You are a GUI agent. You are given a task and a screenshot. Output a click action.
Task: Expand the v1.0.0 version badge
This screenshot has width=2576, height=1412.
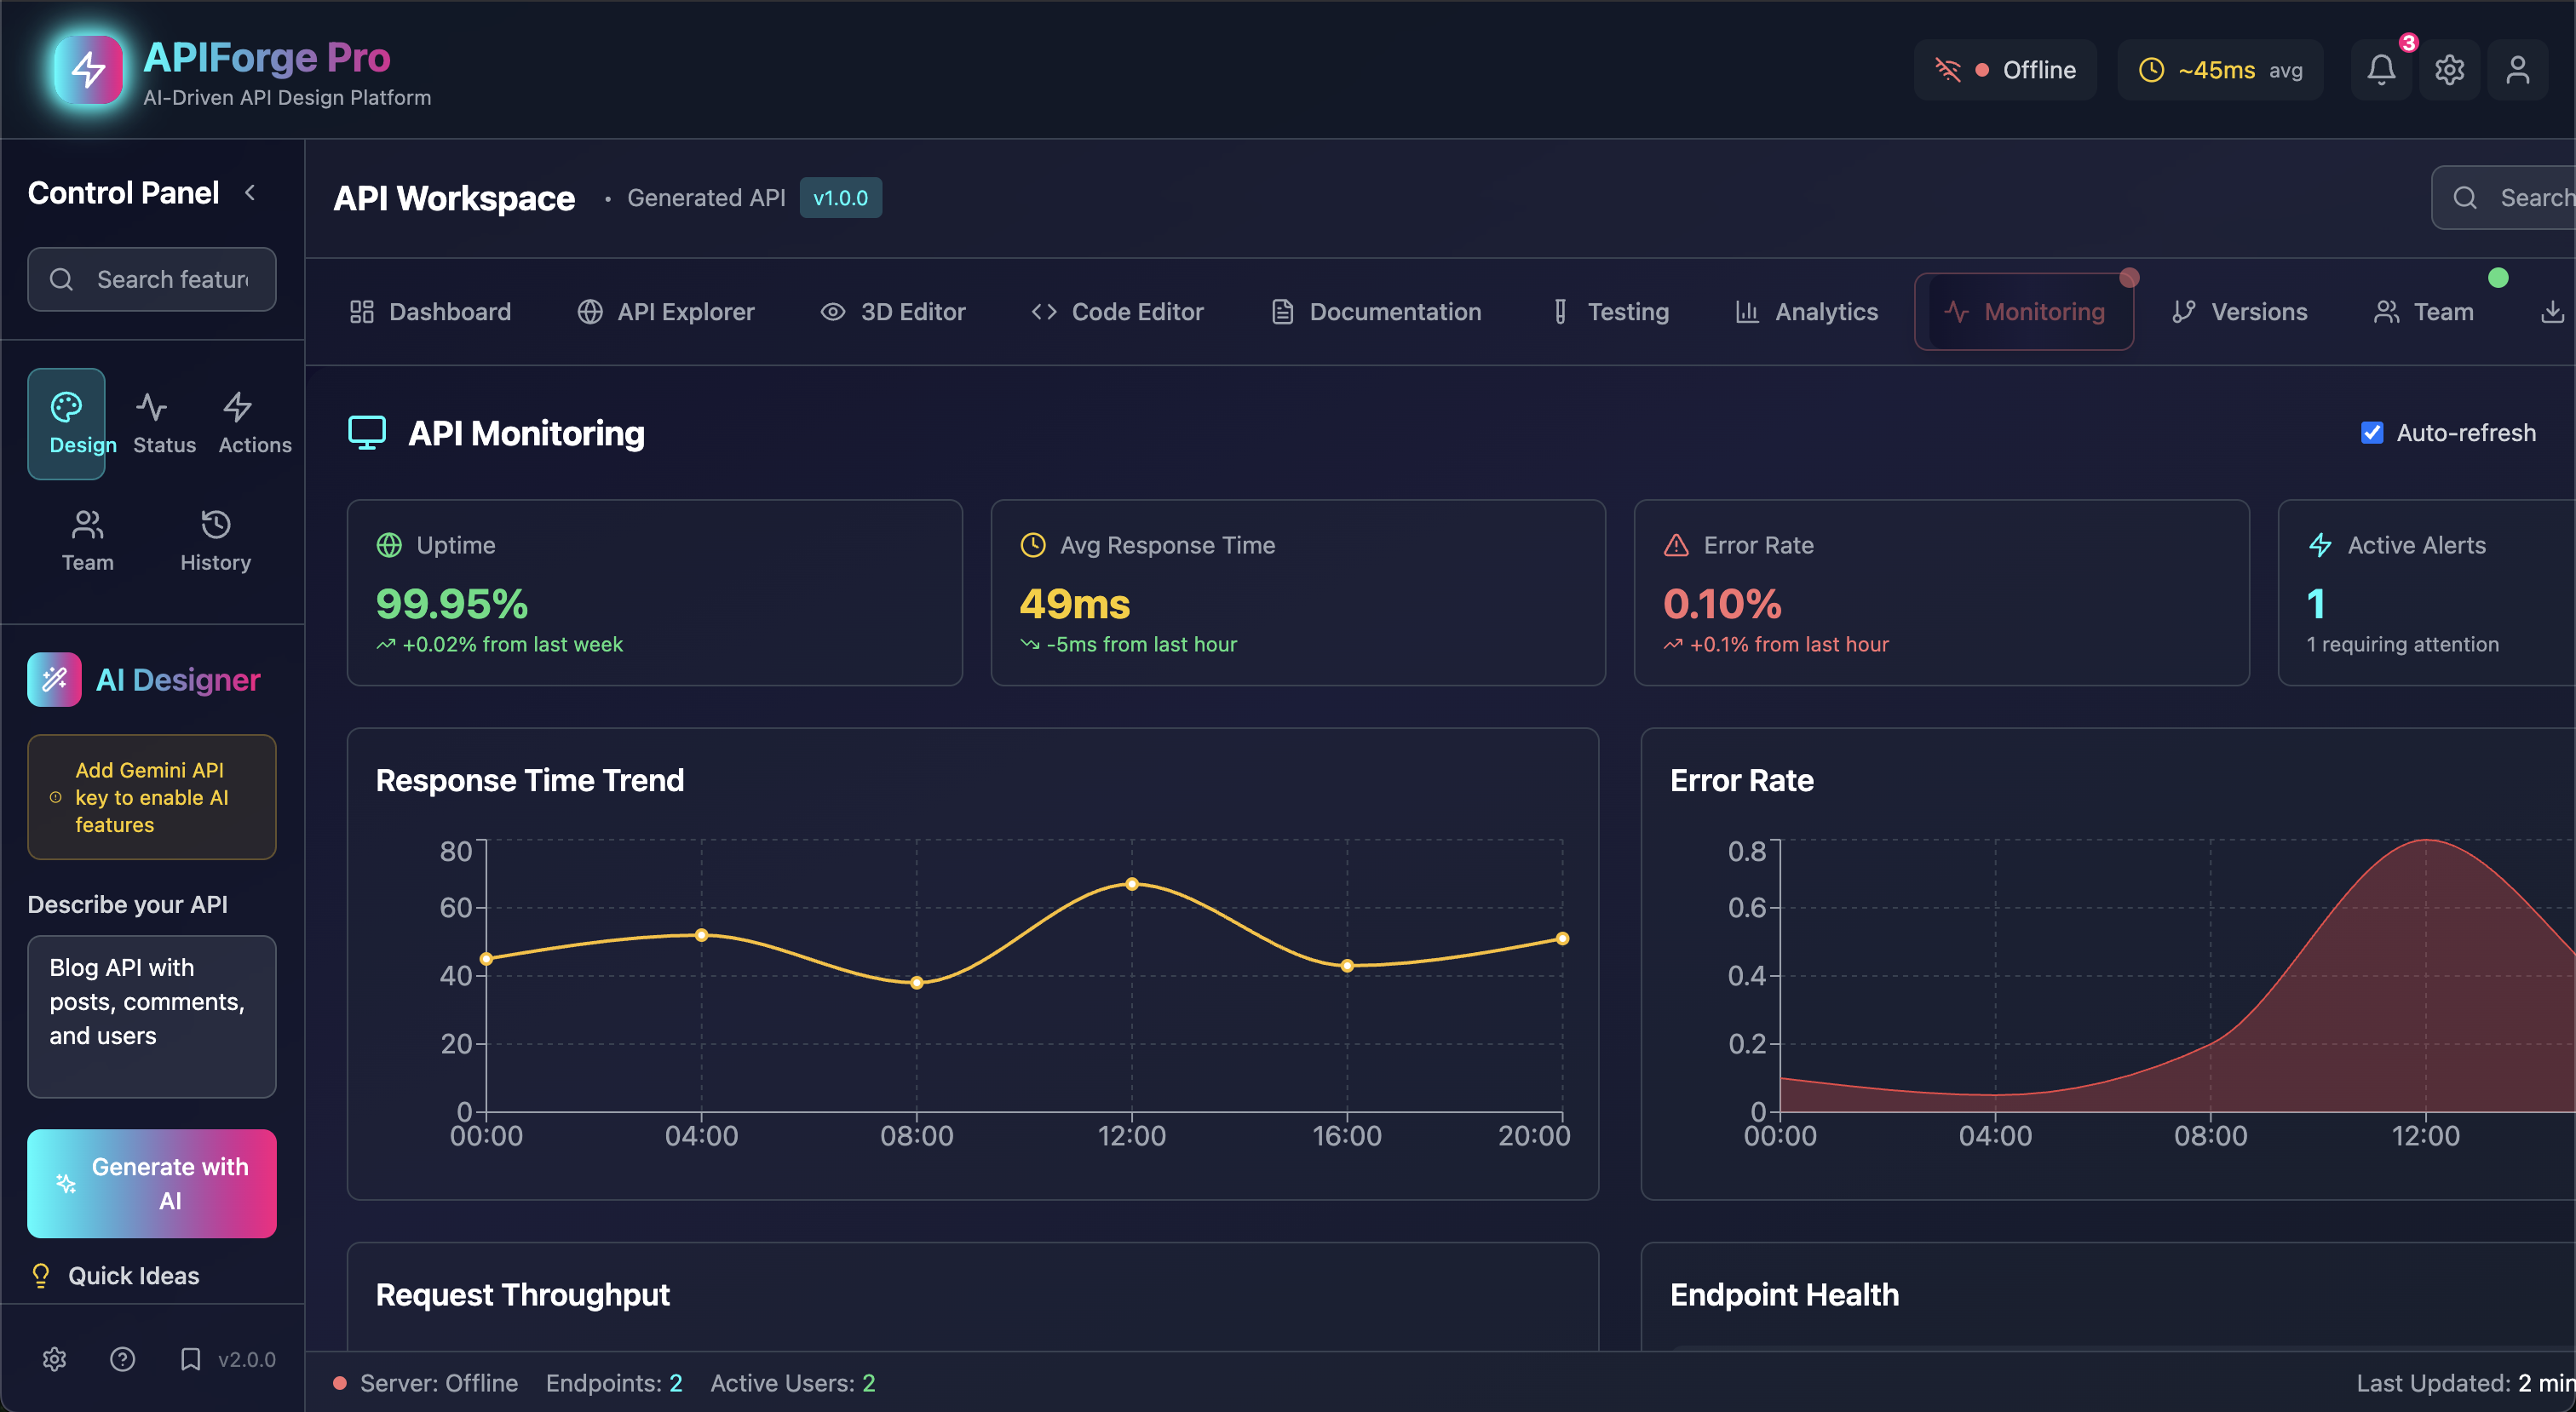pyautogui.click(x=840, y=198)
